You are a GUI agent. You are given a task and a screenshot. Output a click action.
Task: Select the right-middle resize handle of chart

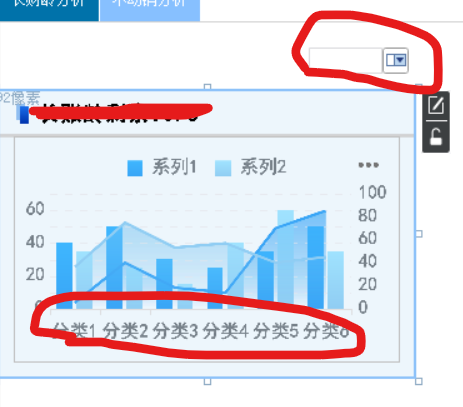click(419, 234)
